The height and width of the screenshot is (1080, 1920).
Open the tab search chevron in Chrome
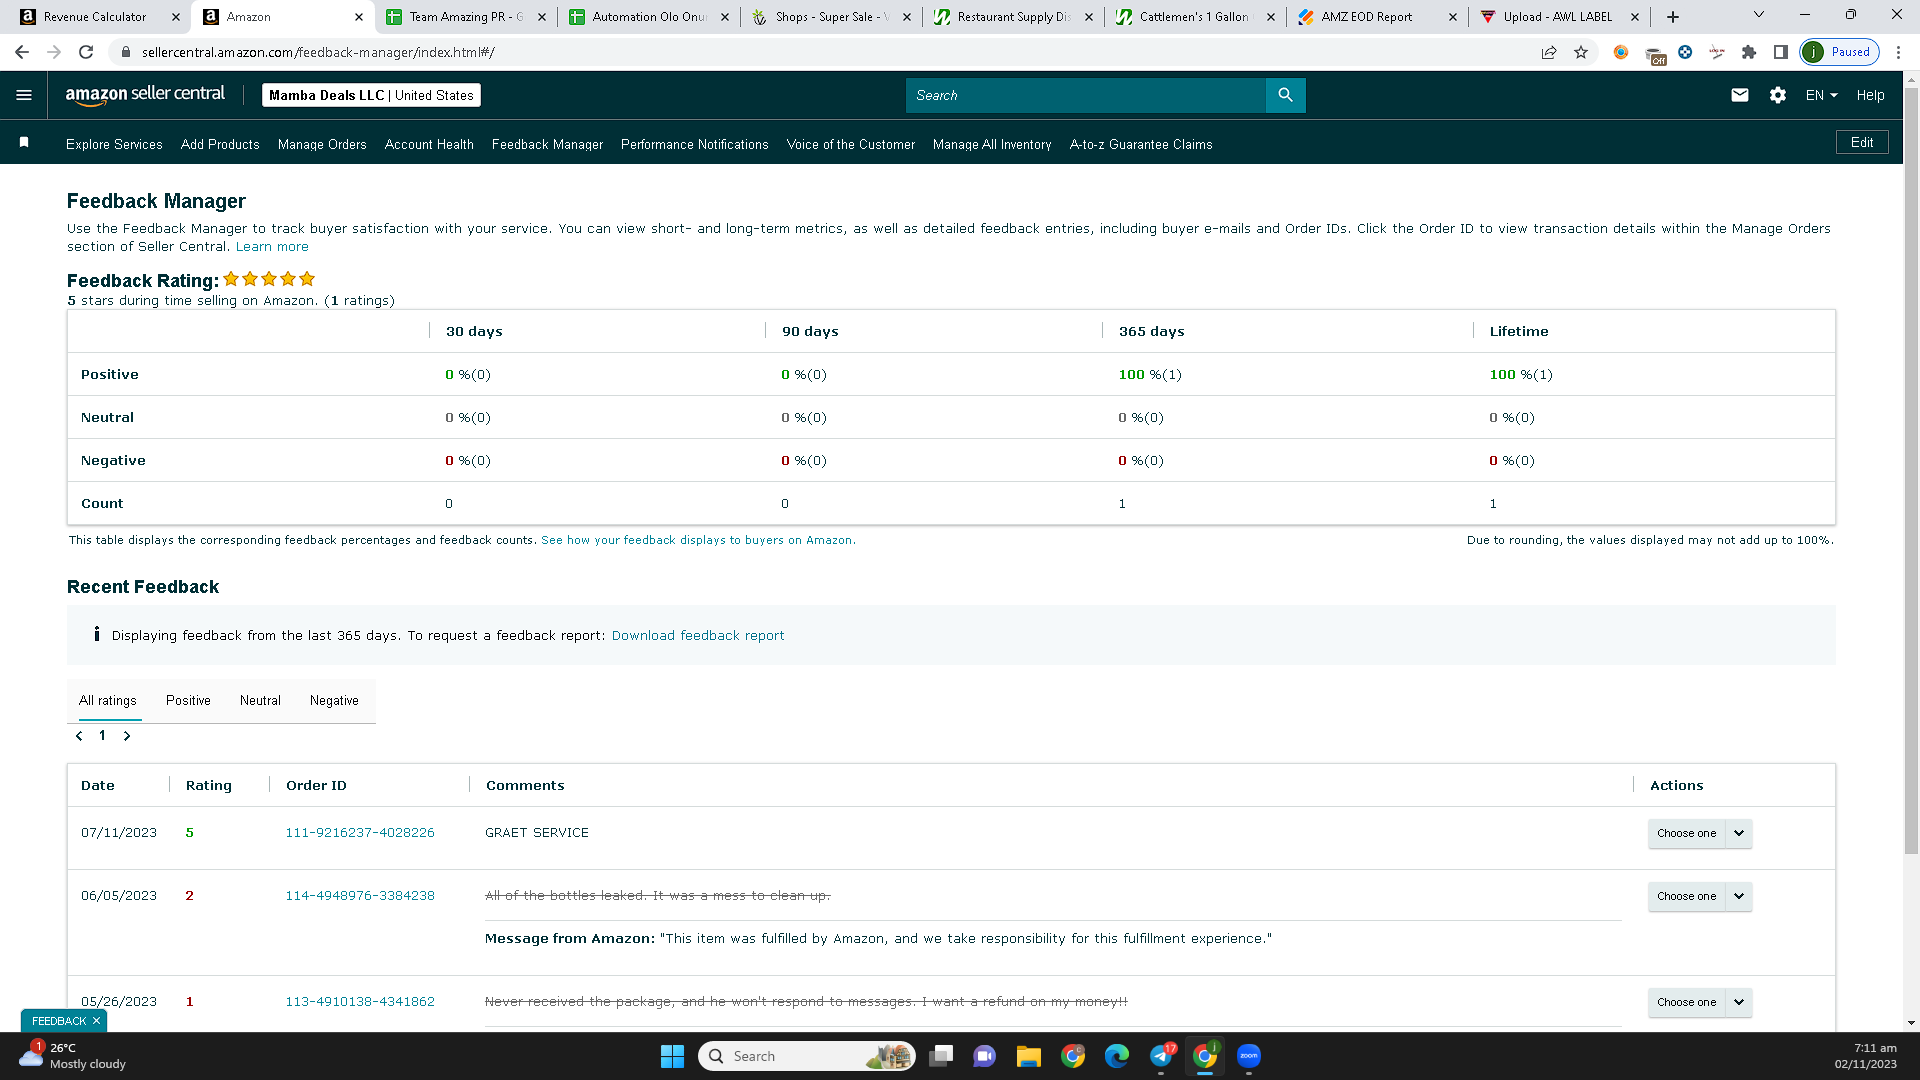pos(1759,15)
